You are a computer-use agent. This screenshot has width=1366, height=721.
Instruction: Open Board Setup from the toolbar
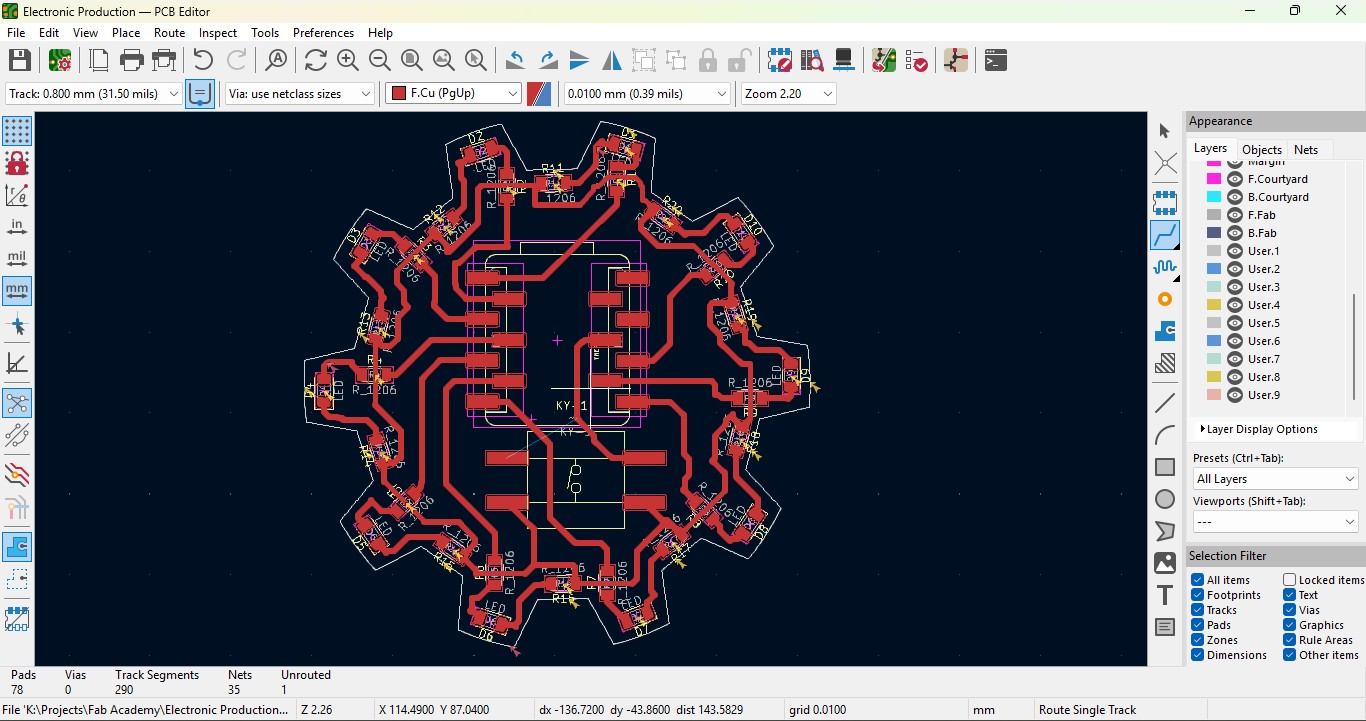60,61
